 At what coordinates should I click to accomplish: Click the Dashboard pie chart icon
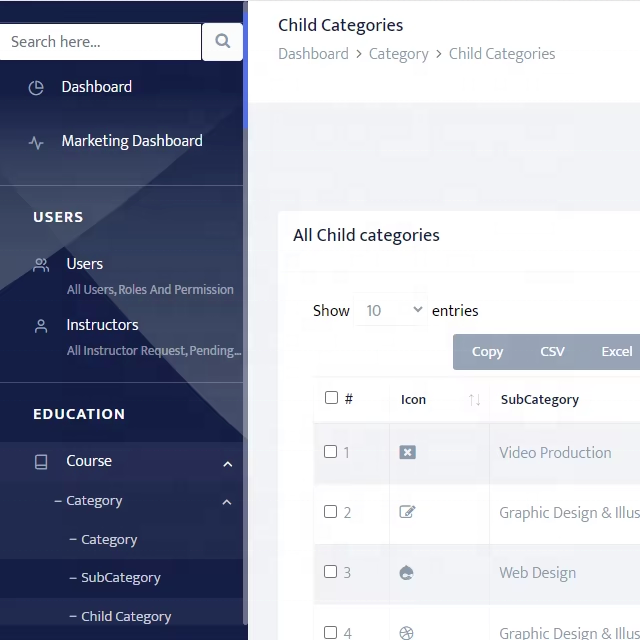36,87
